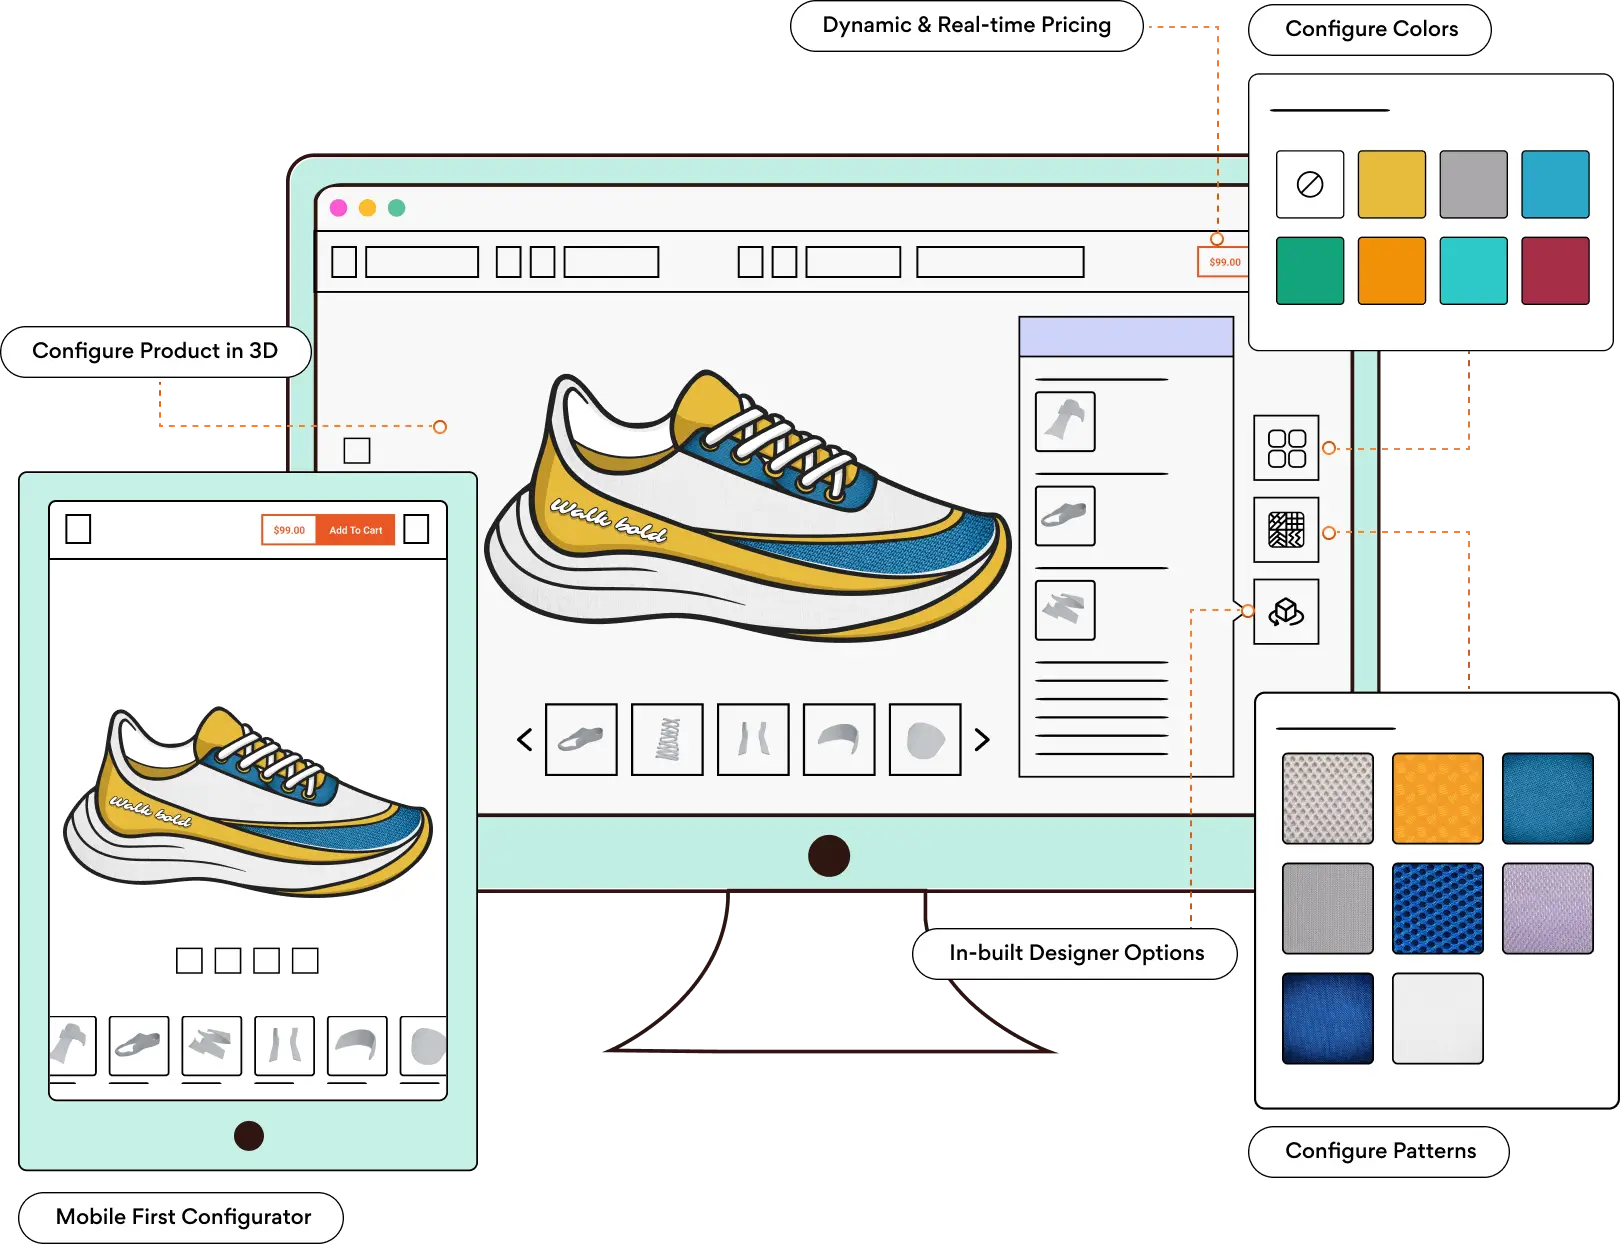Click the next arrow of part carousel
The image size is (1620, 1244).
tap(982, 740)
